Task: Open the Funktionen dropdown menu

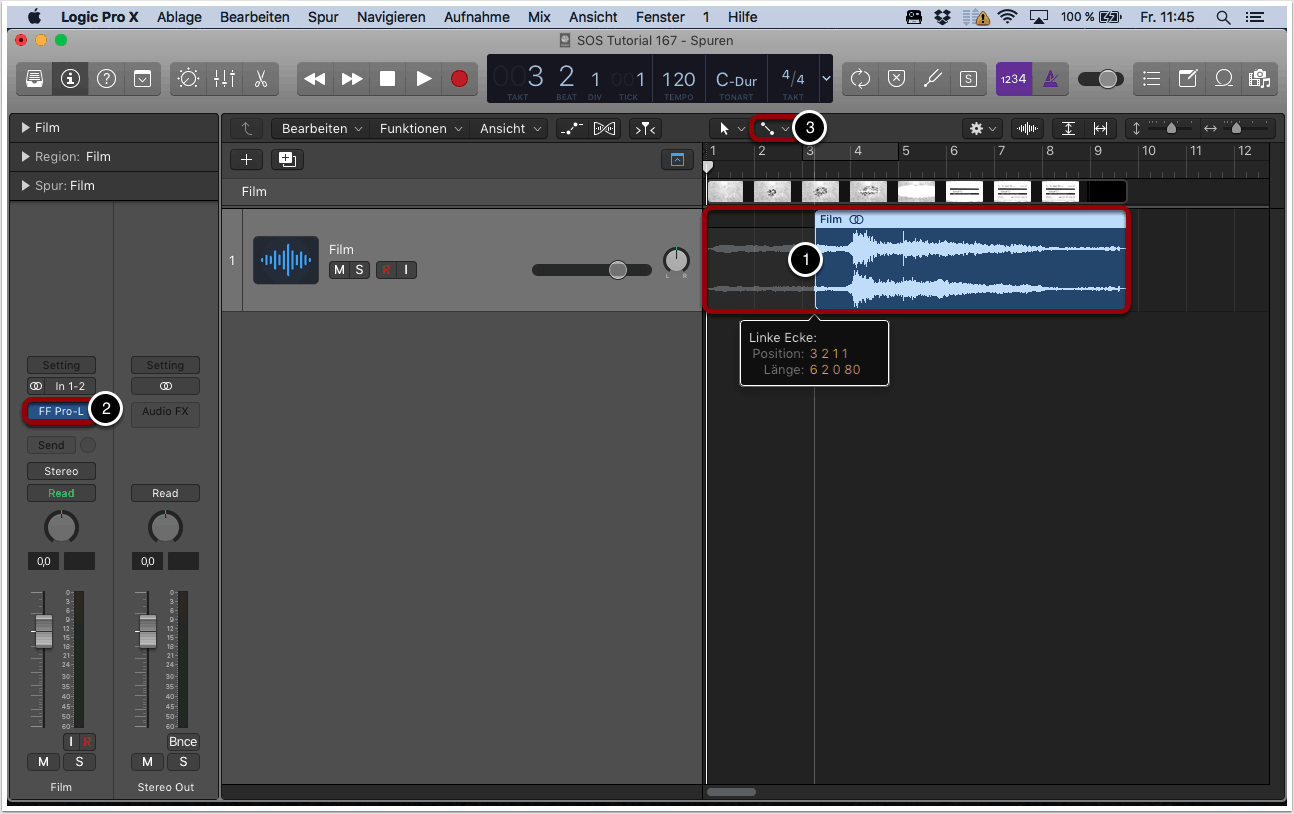Action: click(420, 129)
